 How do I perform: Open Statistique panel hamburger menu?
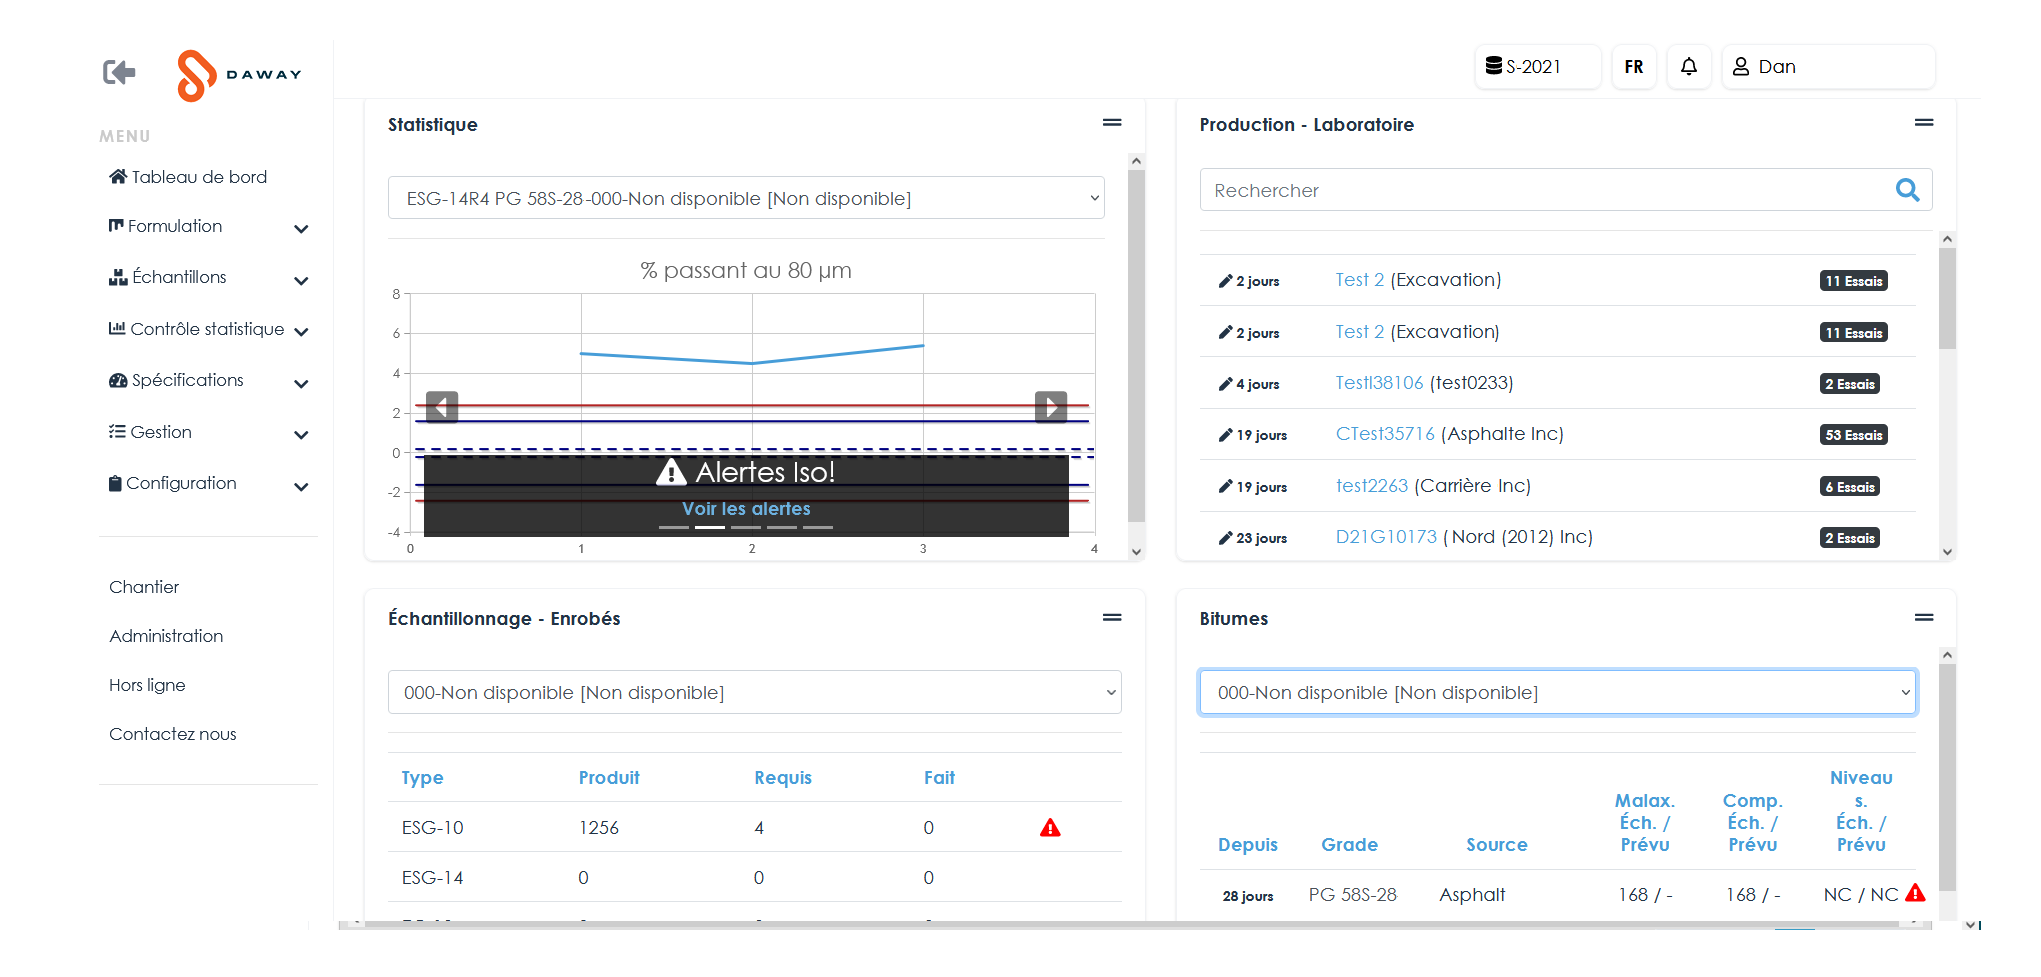[1111, 123]
